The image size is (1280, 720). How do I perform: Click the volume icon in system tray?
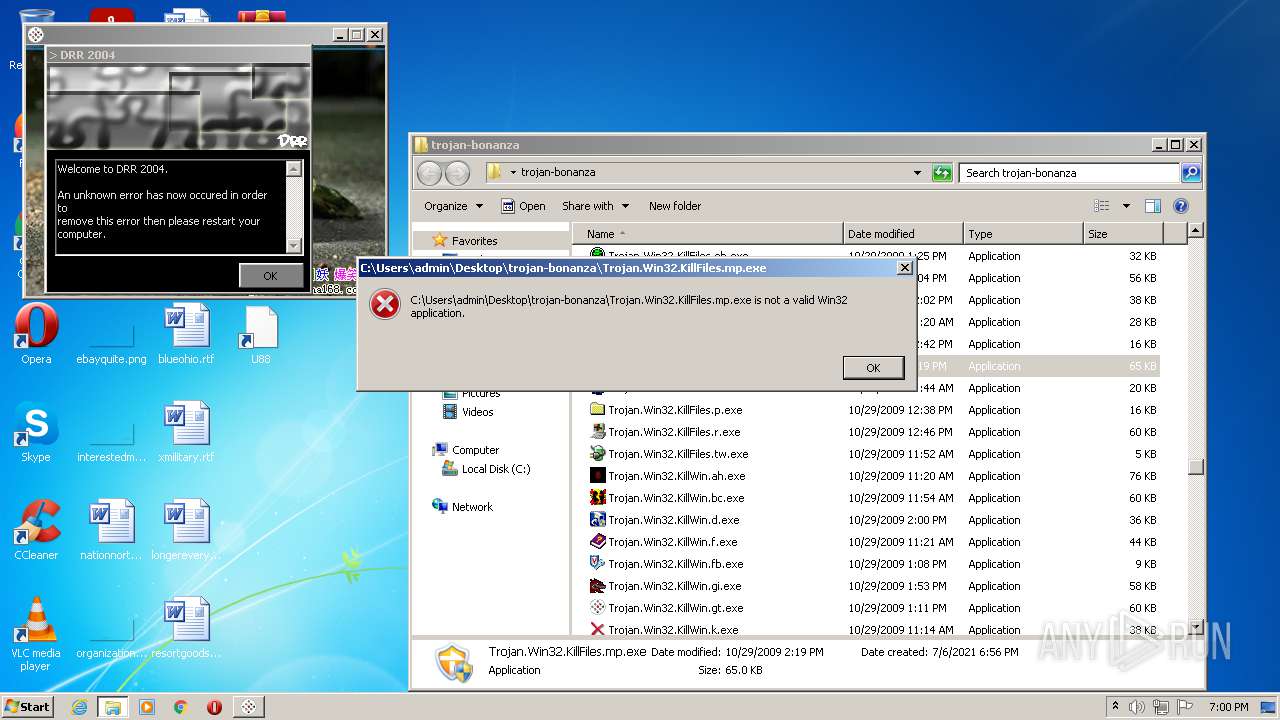tap(1137, 707)
